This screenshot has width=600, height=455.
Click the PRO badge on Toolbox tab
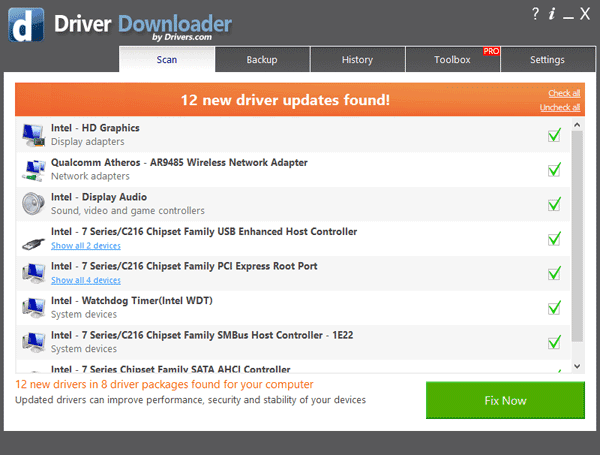click(491, 51)
